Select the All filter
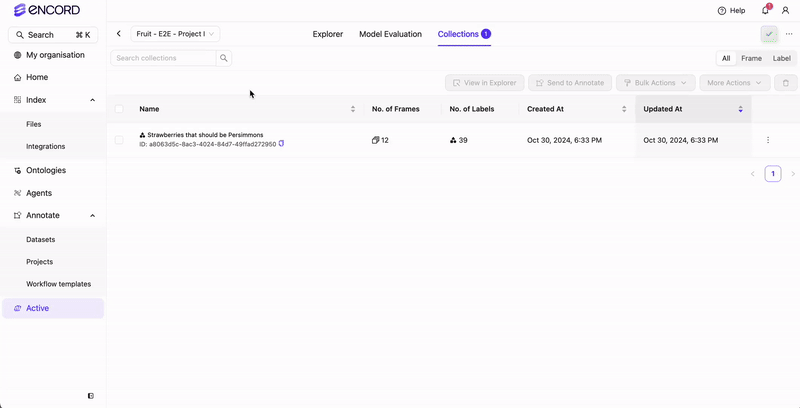This screenshot has width=800, height=408. pos(726,58)
